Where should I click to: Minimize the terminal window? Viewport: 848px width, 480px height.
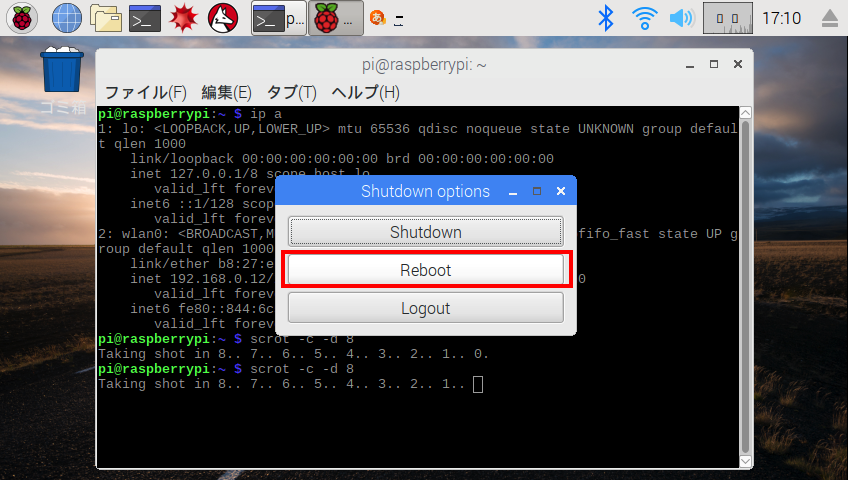click(x=690, y=65)
